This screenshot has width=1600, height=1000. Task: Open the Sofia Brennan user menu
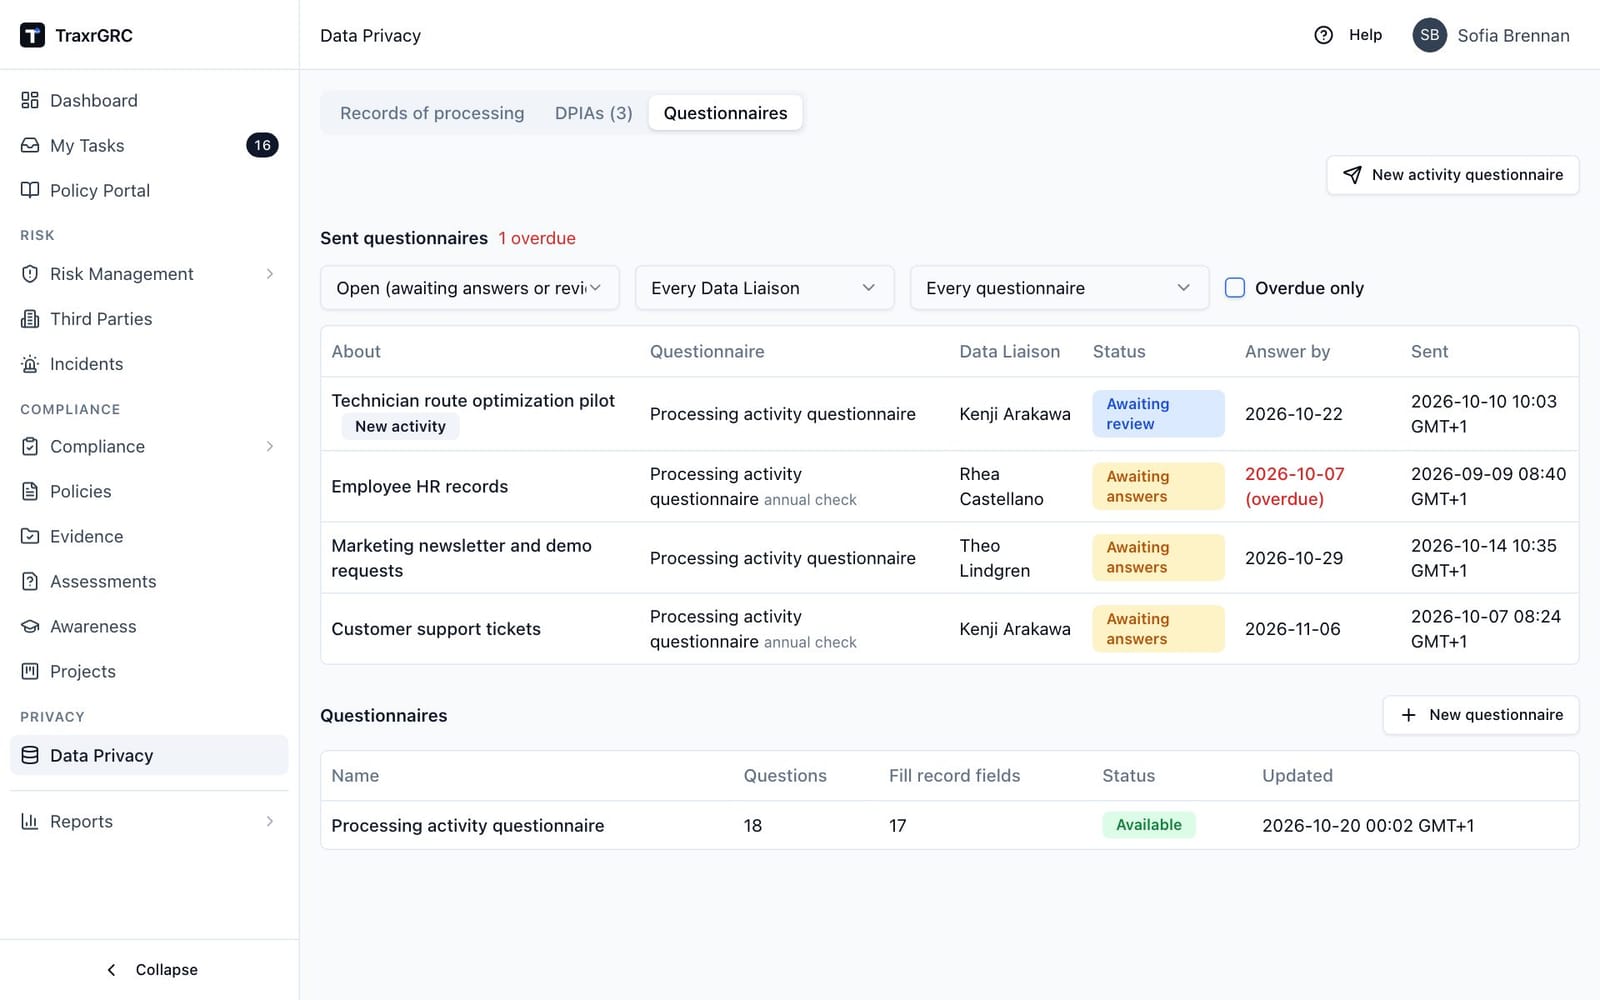(x=1491, y=35)
